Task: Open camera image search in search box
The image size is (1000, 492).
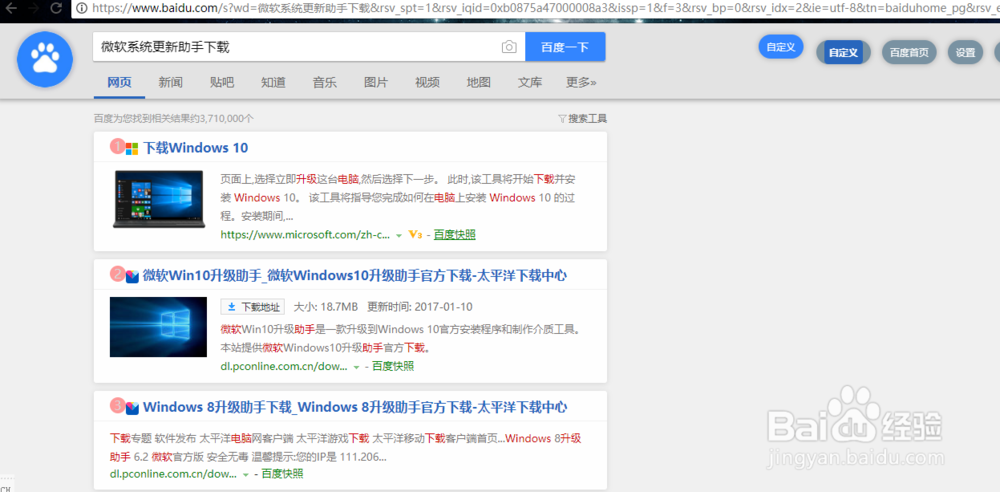Action: pyautogui.click(x=509, y=47)
